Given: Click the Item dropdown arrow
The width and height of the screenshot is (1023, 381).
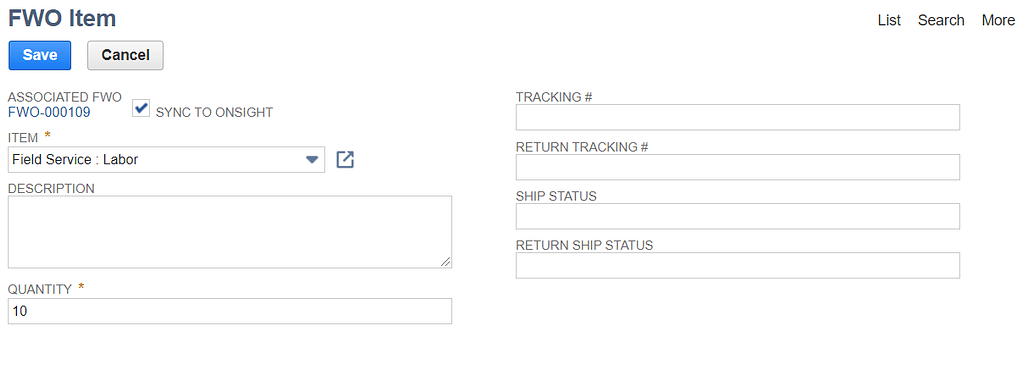Looking at the screenshot, I should coord(312,159).
